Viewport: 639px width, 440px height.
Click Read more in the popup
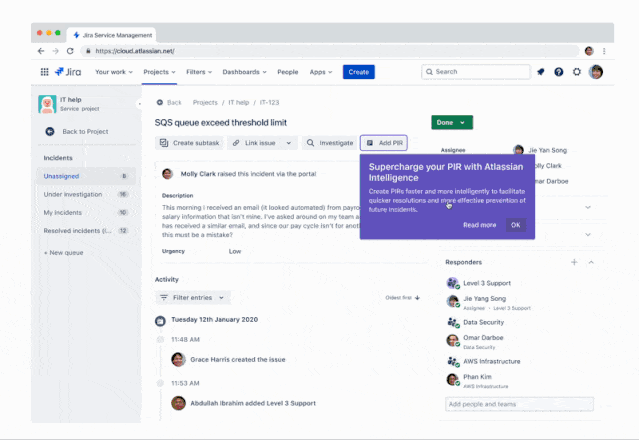[480, 225]
